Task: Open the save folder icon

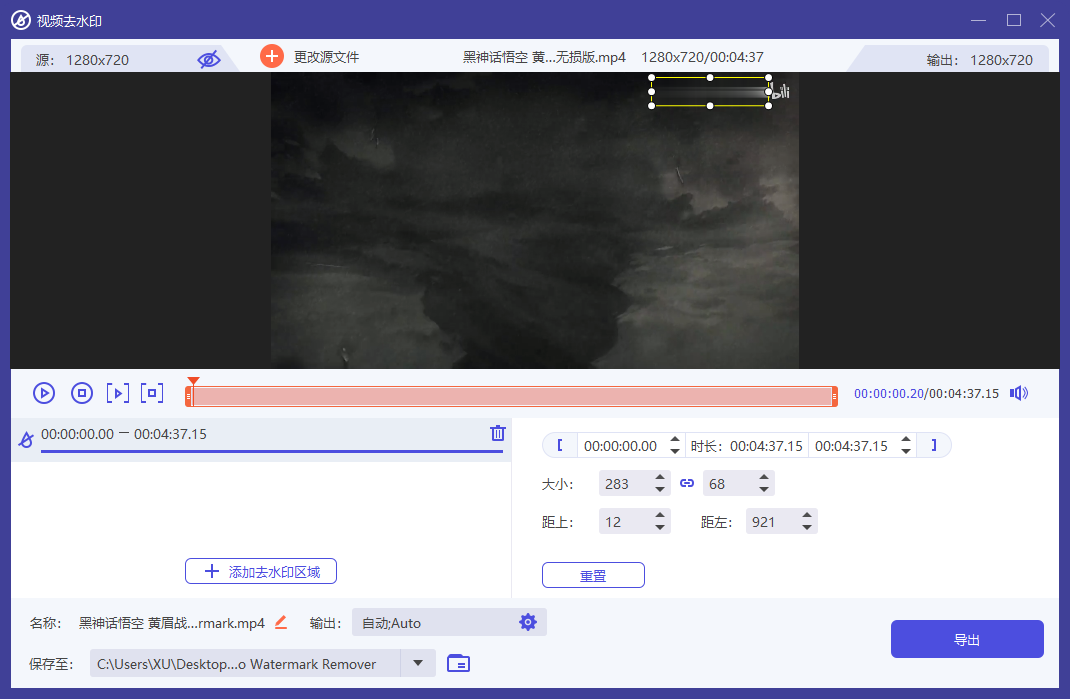Action: [458, 663]
